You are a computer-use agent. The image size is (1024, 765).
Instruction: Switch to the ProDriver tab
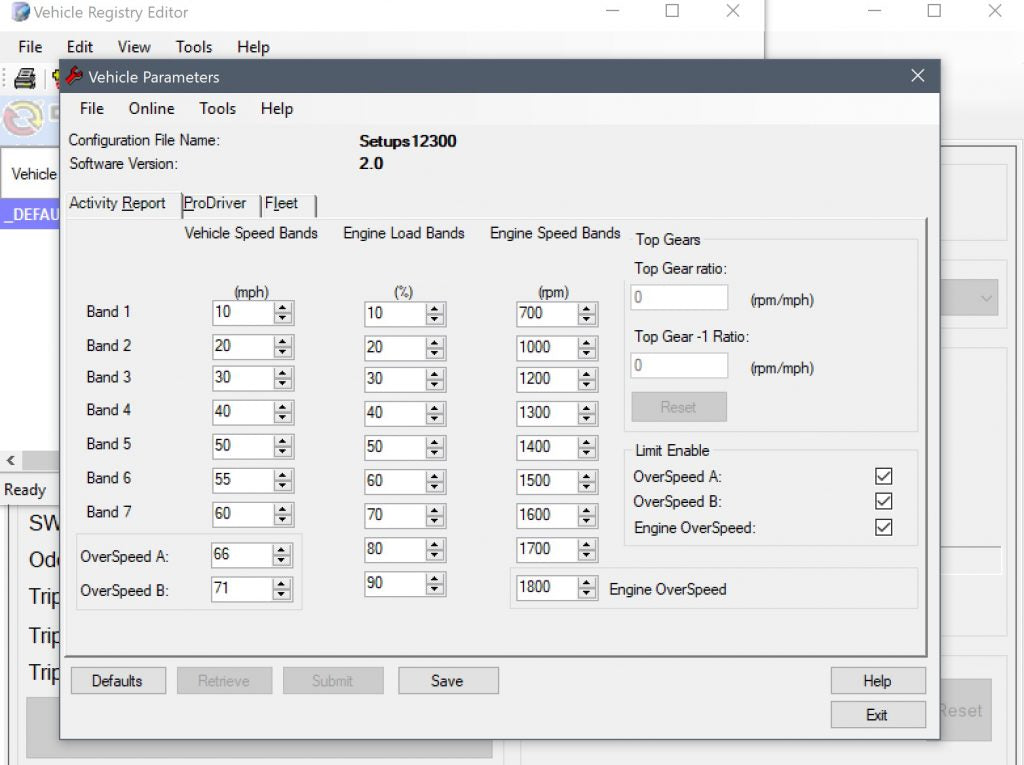tap(215, 204)
